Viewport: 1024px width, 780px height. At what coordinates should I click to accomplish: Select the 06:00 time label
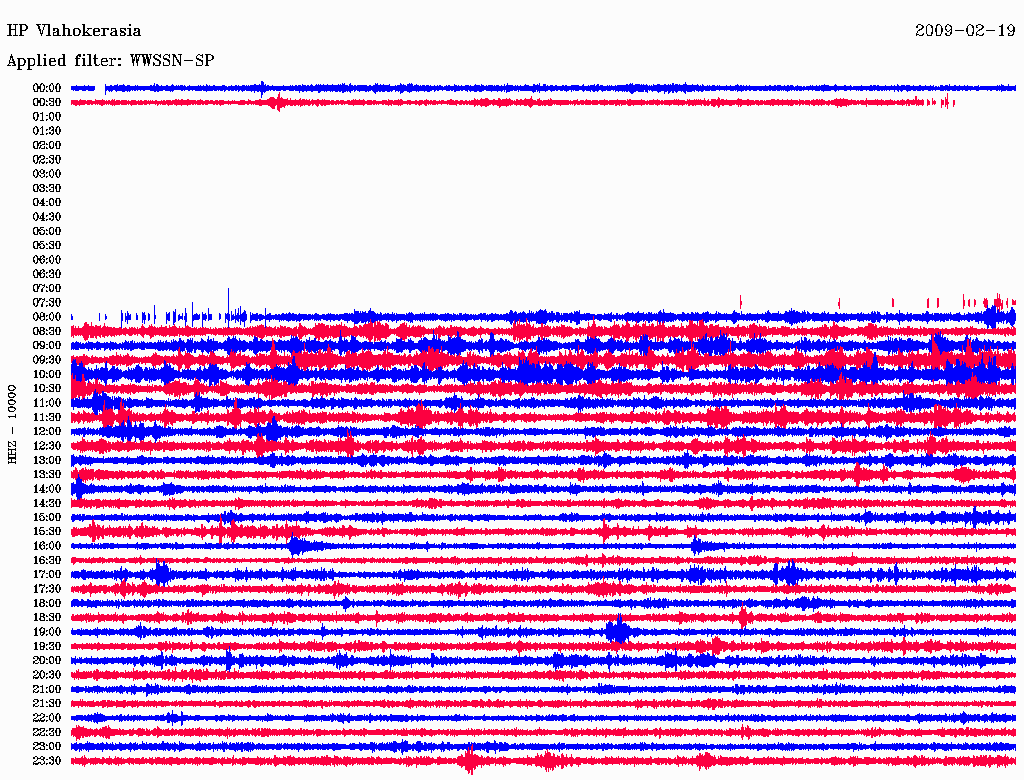point(46,260)
